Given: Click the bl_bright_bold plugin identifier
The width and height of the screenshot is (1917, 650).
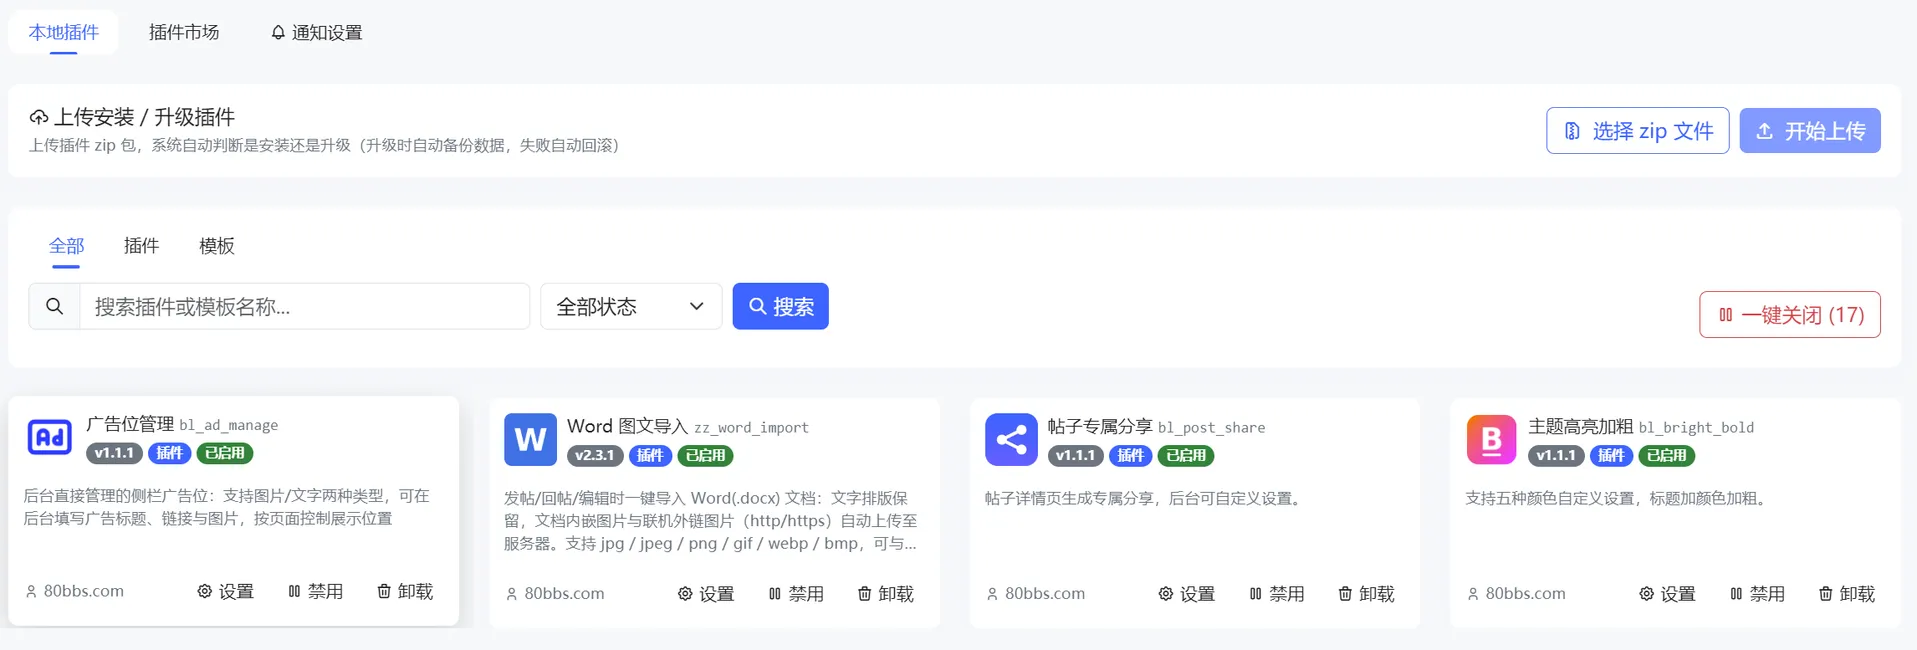Looking at the screenshot, I should pos(1697,428).
